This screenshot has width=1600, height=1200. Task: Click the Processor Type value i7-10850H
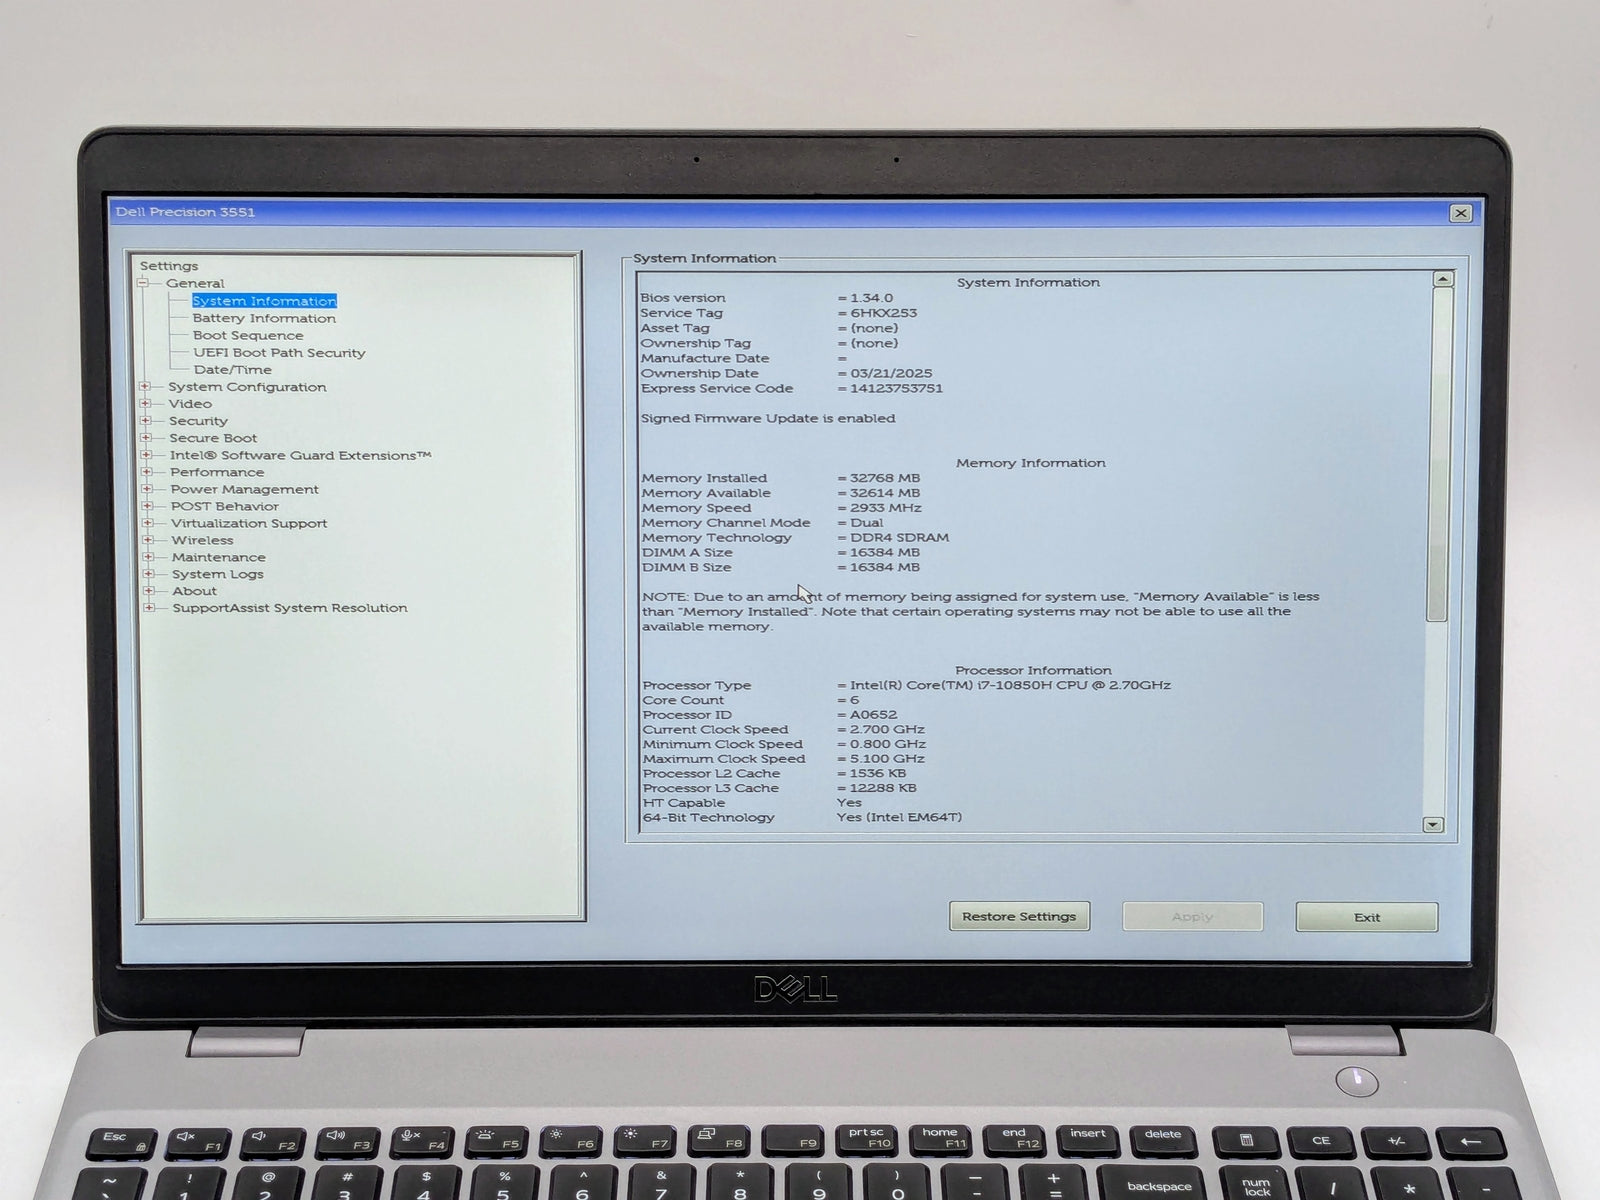1010,685
